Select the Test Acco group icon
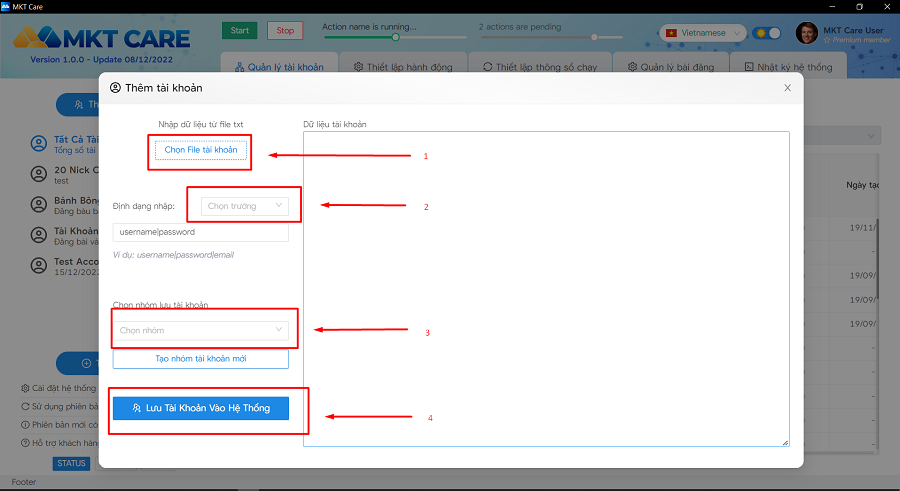This screenshot has width=900, height=491. (x=38, y=265)
